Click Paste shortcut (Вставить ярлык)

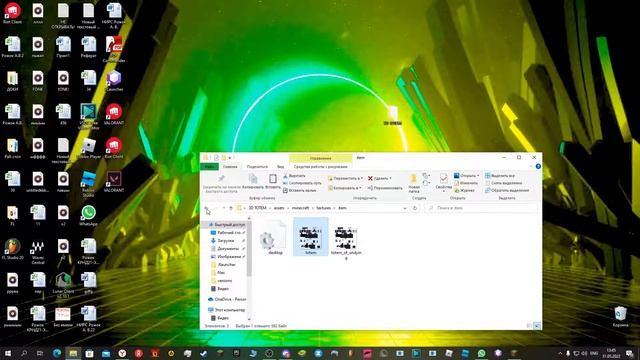point(300,191)
